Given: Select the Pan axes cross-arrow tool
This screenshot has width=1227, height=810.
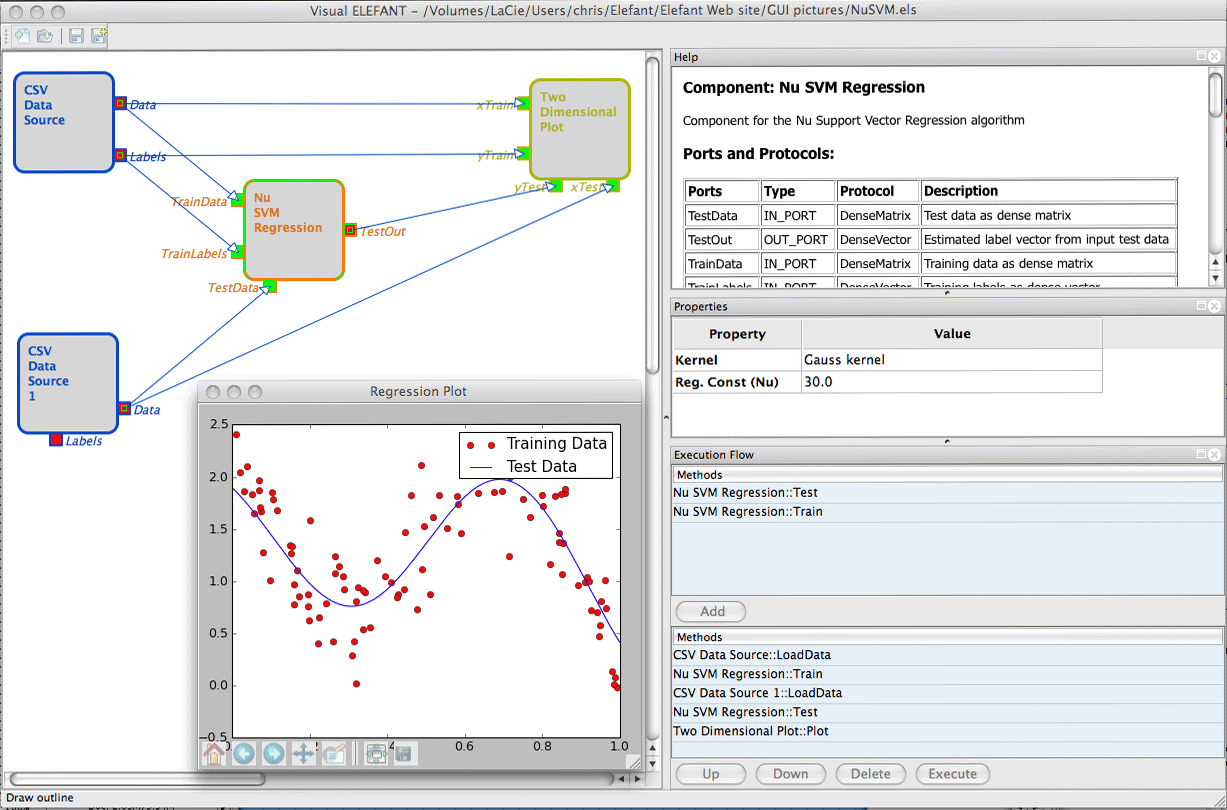Looking at the screenshot, I should [x=304, y=753].
